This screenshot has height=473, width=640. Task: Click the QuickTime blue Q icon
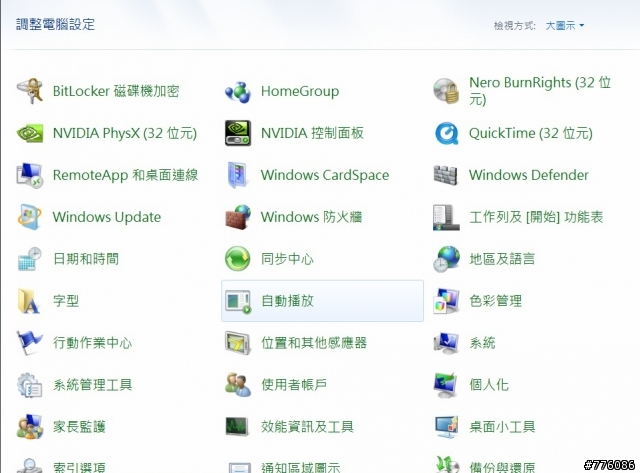(x=446, y=133)
